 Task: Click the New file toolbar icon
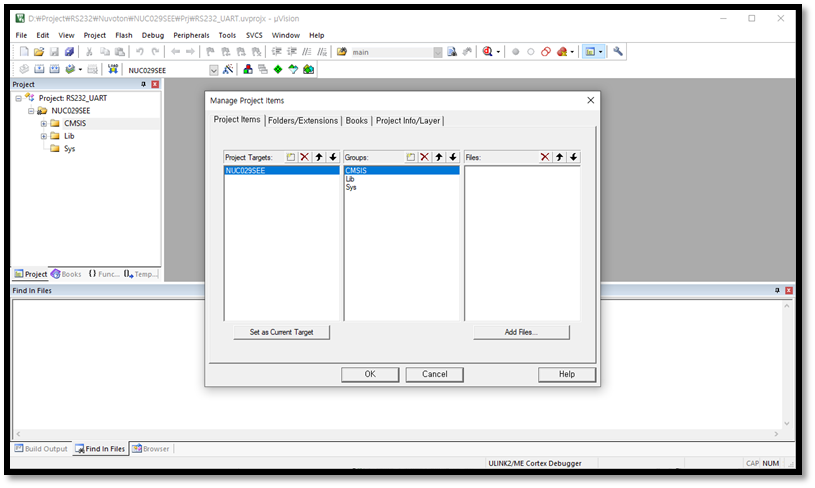(x=24, y=51)
